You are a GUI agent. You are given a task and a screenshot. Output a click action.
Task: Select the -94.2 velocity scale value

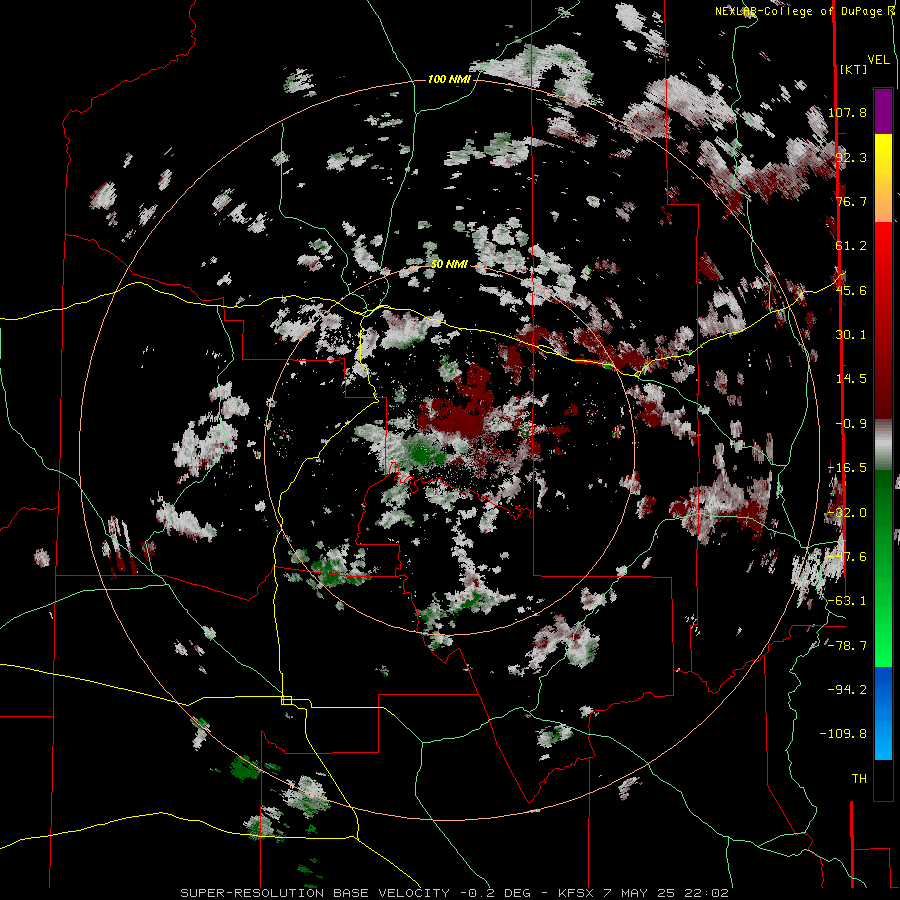point(847,690)
